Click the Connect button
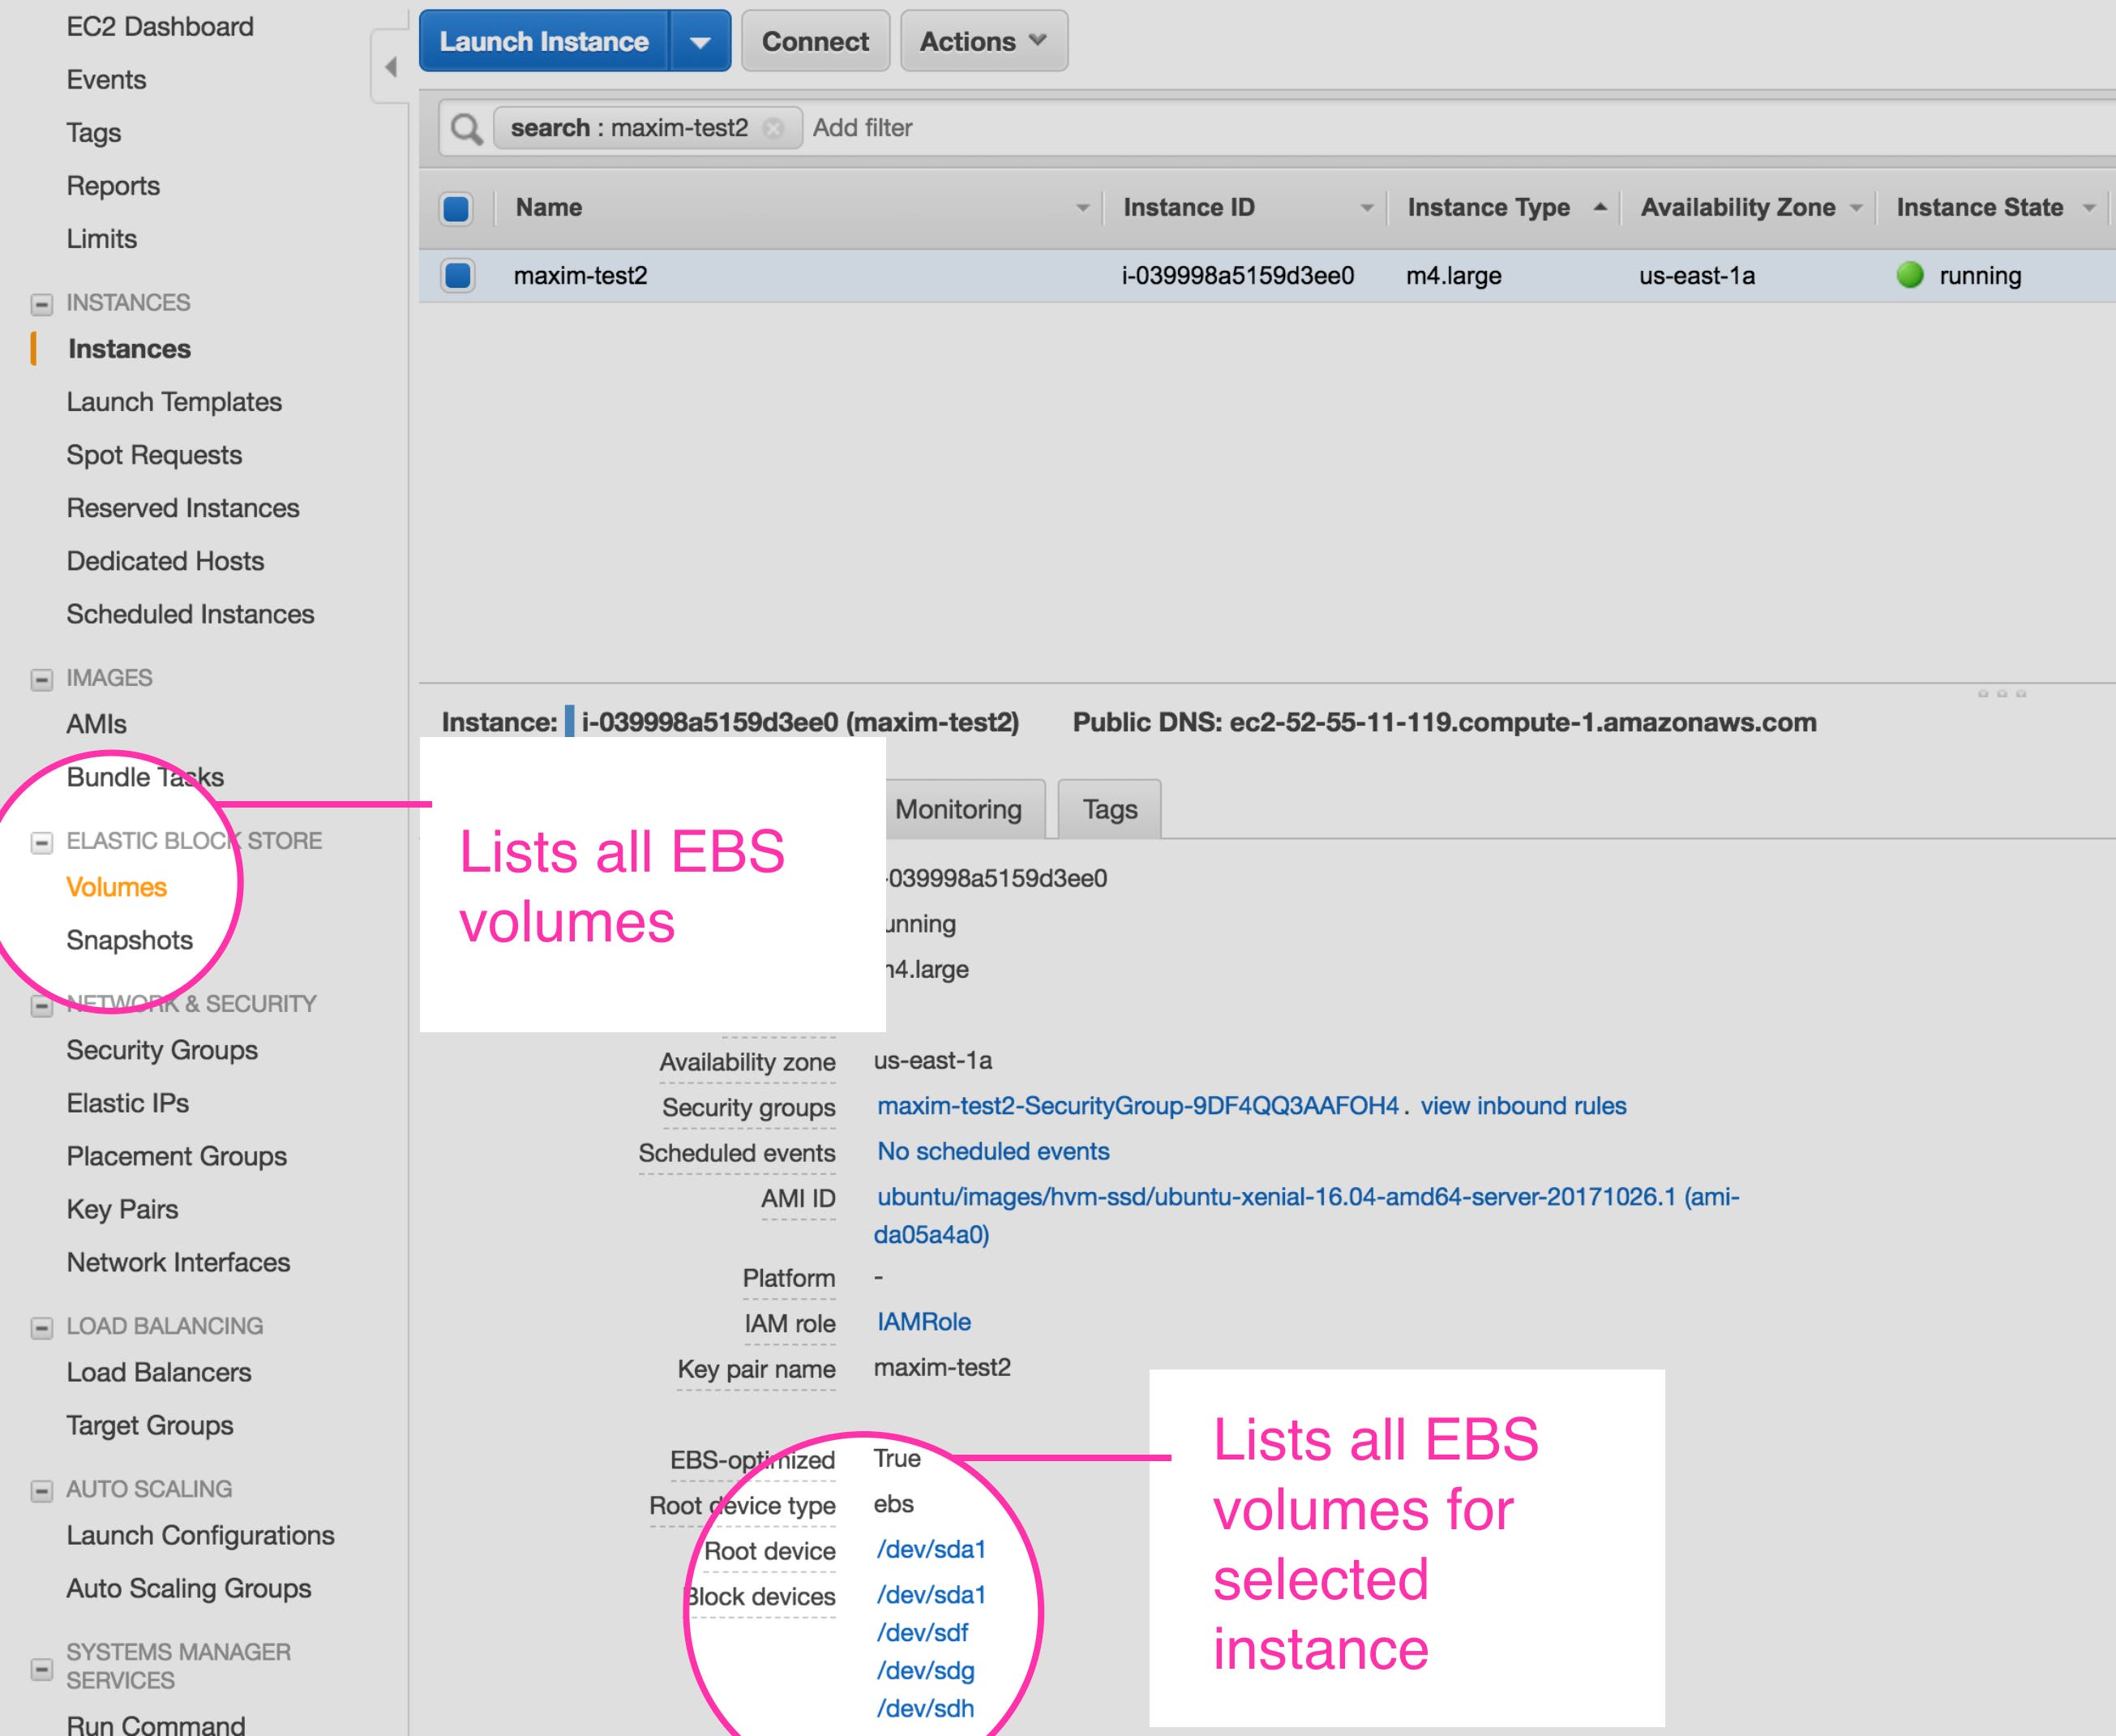 (x=815, y=41)
